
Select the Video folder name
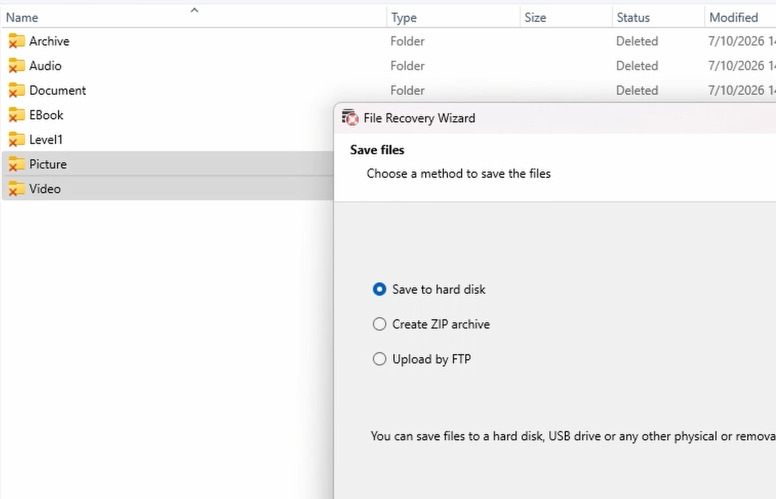pos(45,189)
